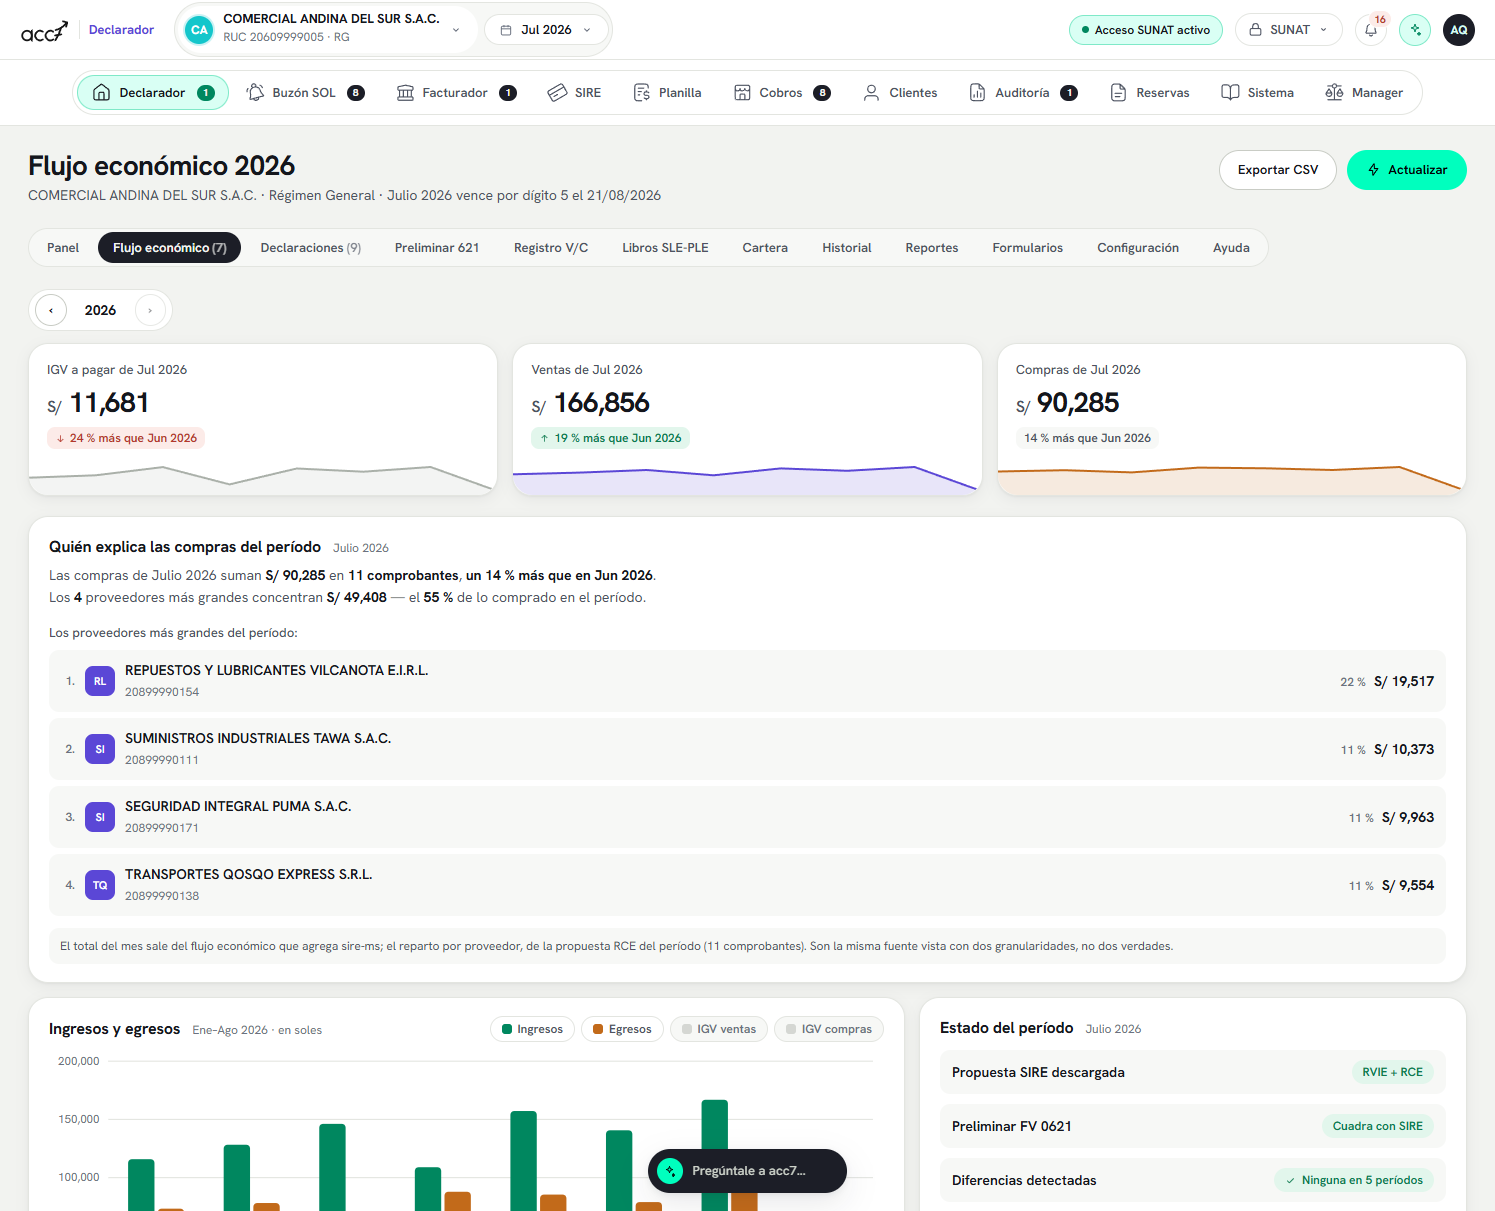The width and height of the screenshot is (1495, 1211).
Task: Open the Cartera tab
Action: point(765,248)
